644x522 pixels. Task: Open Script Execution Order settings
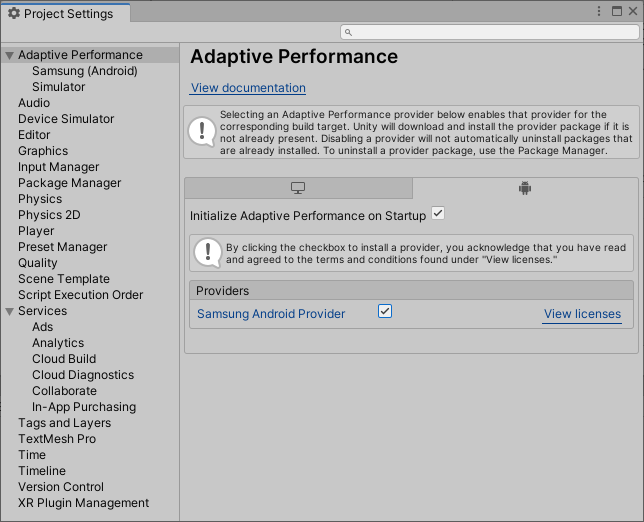(80, 295)
